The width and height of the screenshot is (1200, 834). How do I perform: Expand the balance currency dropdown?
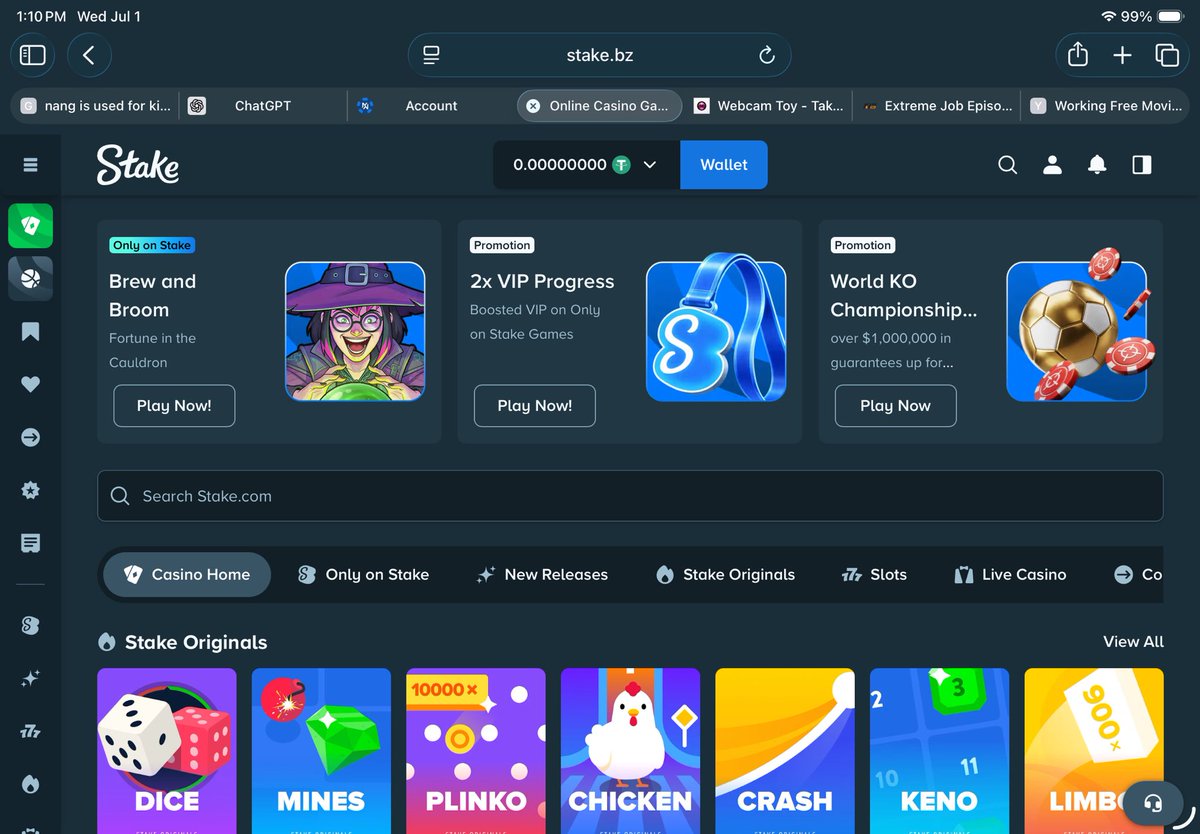[x=649, y=165]
